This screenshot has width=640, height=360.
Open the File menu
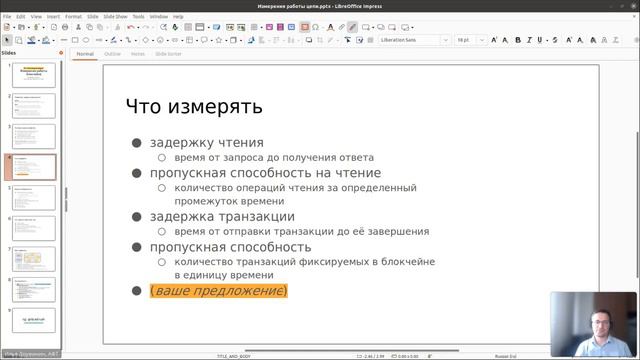(7, 17)
